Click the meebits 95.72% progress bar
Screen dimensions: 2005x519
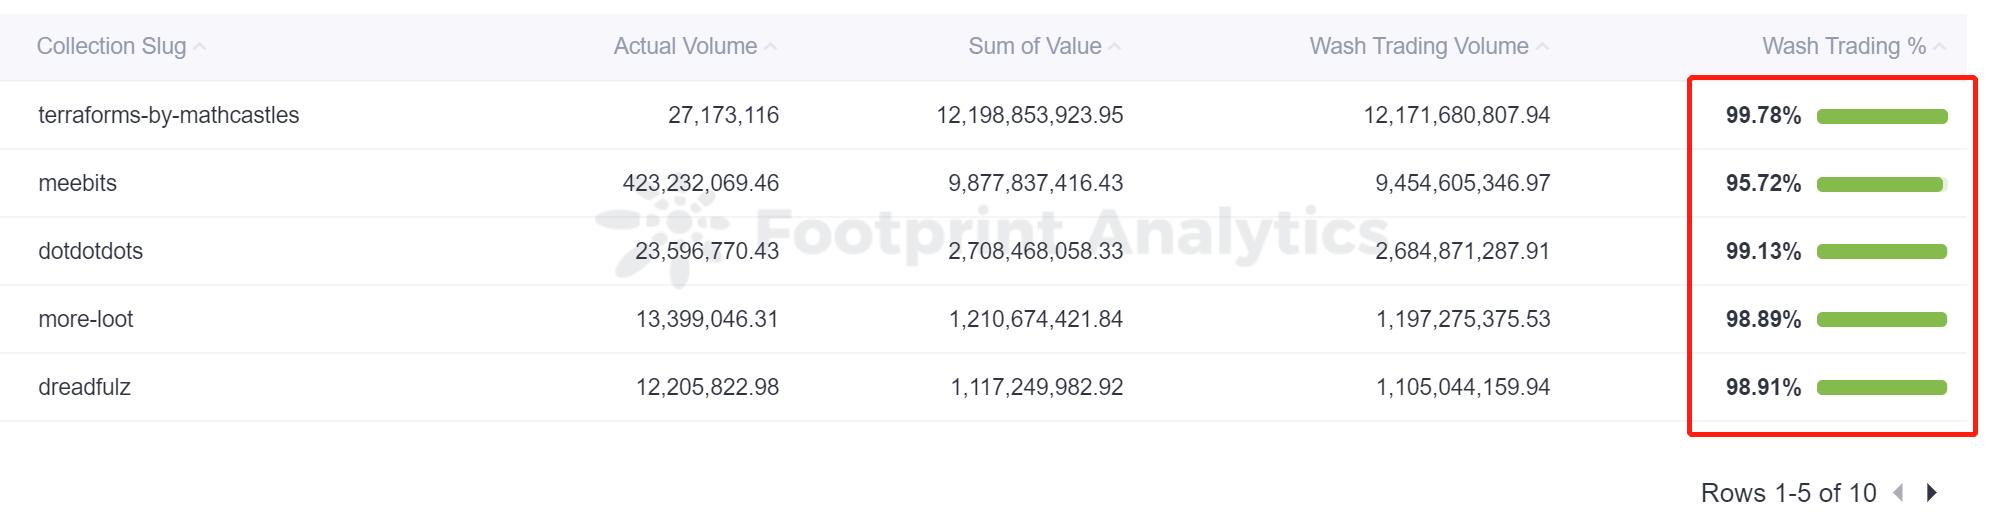(1881, 184)
